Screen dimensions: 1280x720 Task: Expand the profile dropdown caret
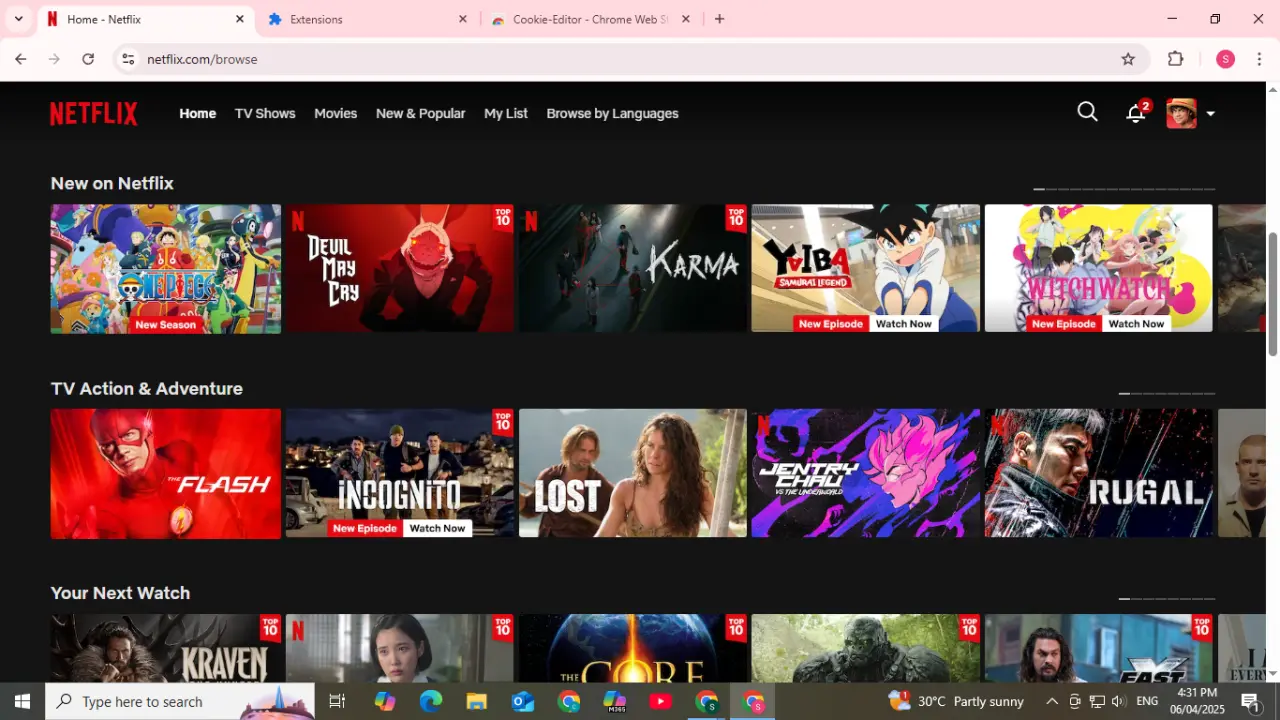click(1210, 114)
